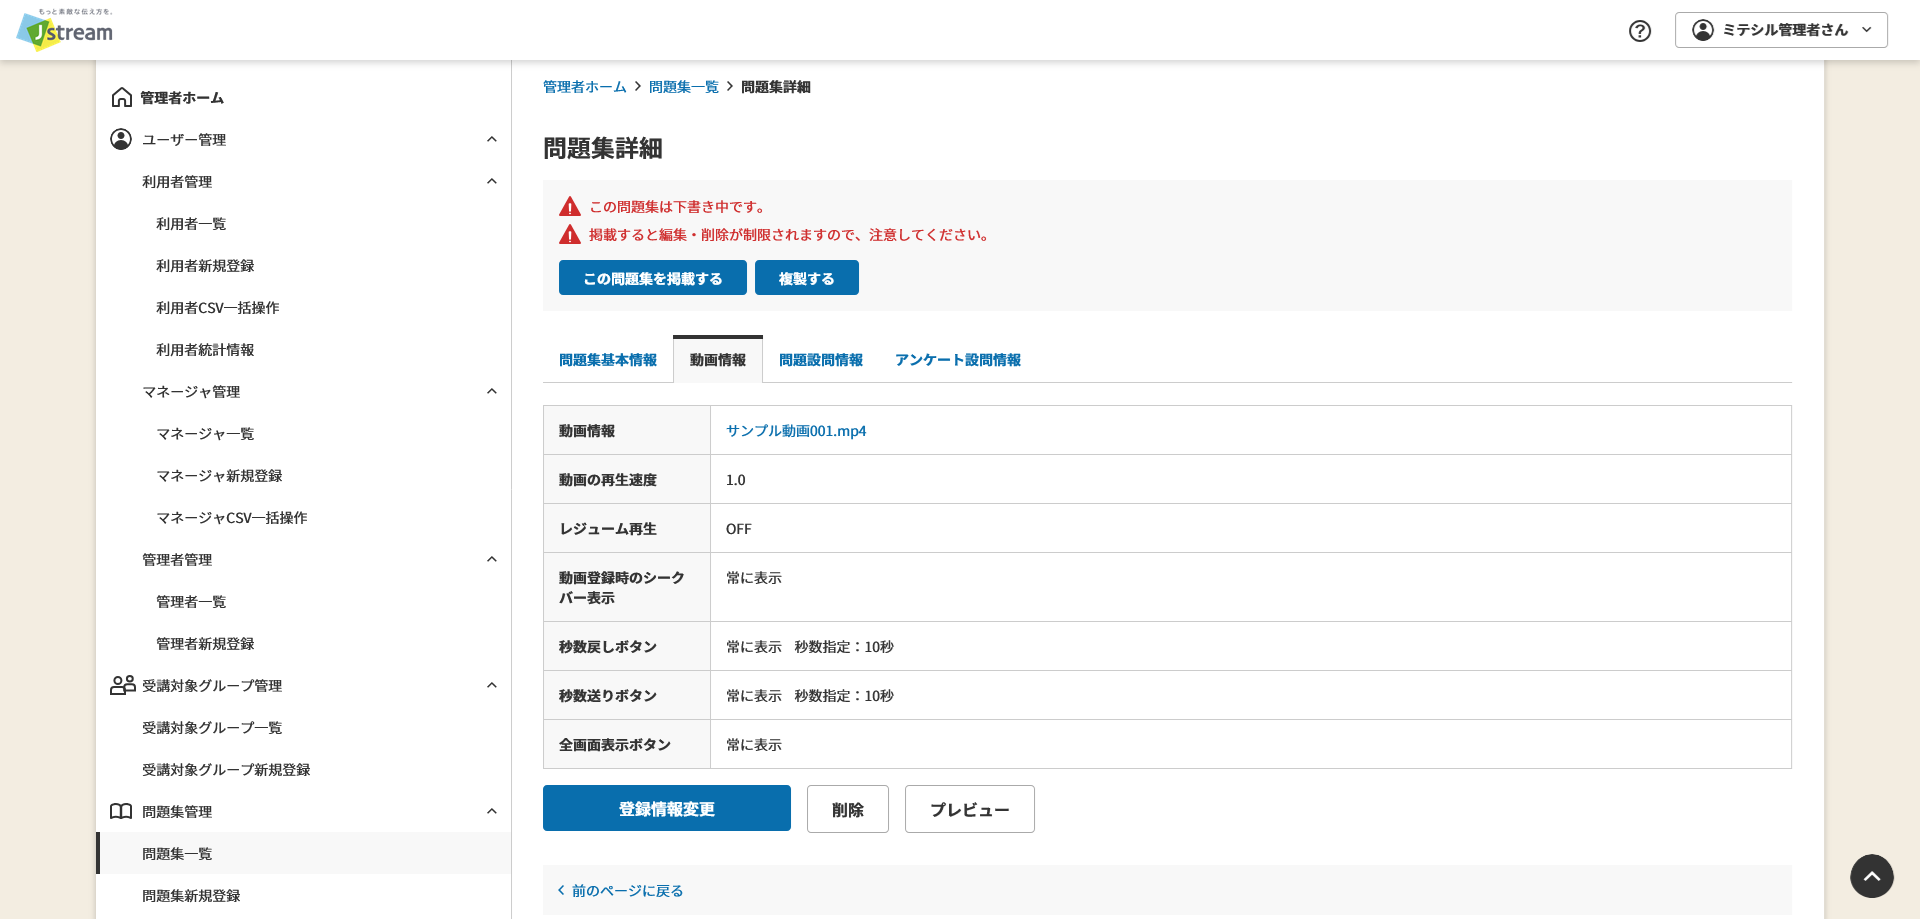The width and height of the screenshot is (1920, 919).
Task: Click the group icon beside 受講対象グループ管理
Action: tap(122, 685)
